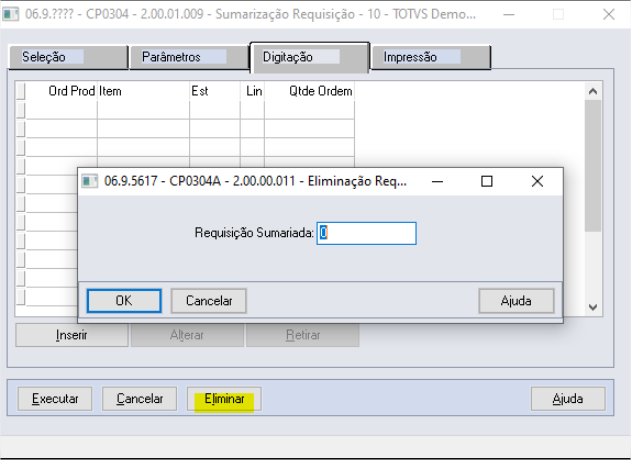Maximize the Eliminação Req dialog

(x=487, y=181)
